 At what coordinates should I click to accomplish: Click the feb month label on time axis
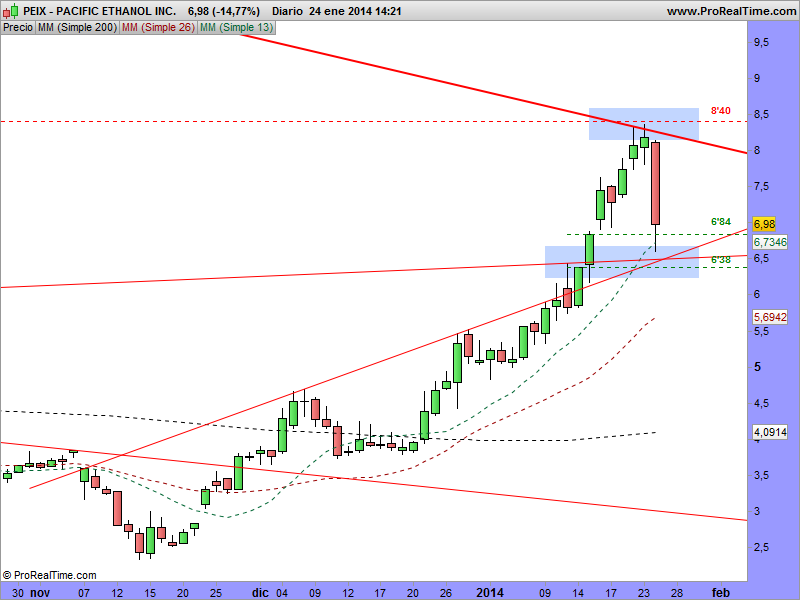(720, 593)
